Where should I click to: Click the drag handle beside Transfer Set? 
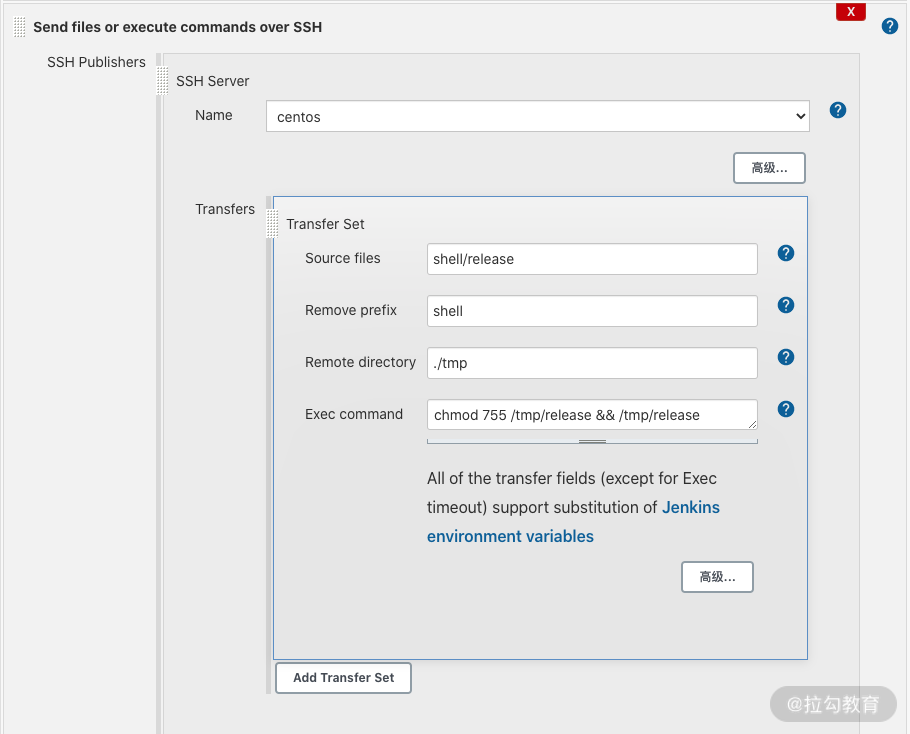(x=273, y=224)
